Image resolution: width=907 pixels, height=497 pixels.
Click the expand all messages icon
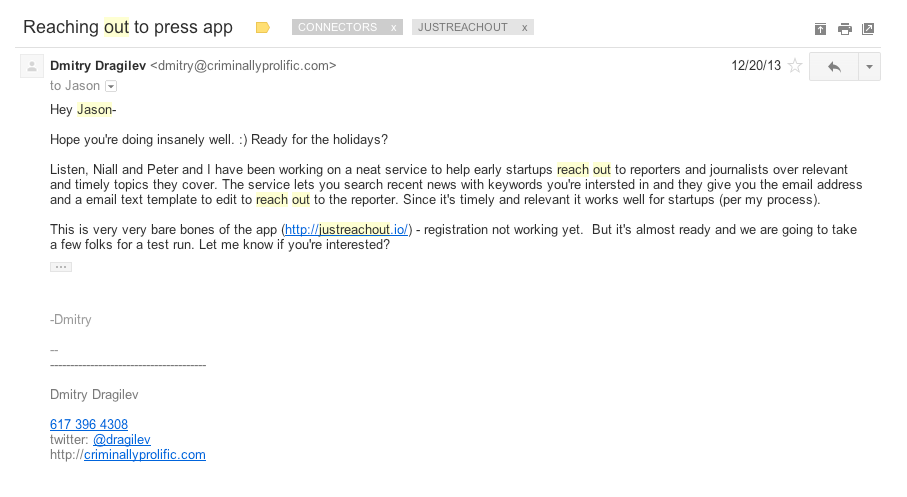[x=820, y=29]
